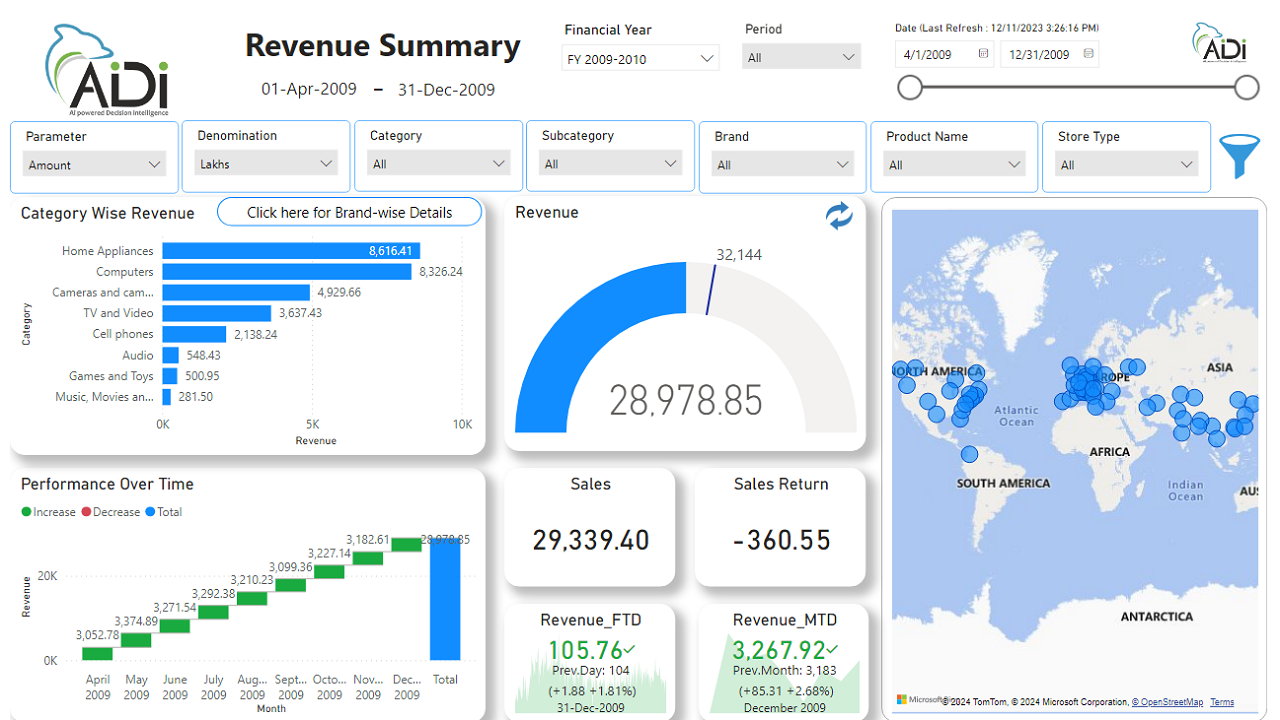Image resolution: width=1280 pixels, height=720 pixels.
Task: Click the Terms link on map
Action: point(1222,702)
